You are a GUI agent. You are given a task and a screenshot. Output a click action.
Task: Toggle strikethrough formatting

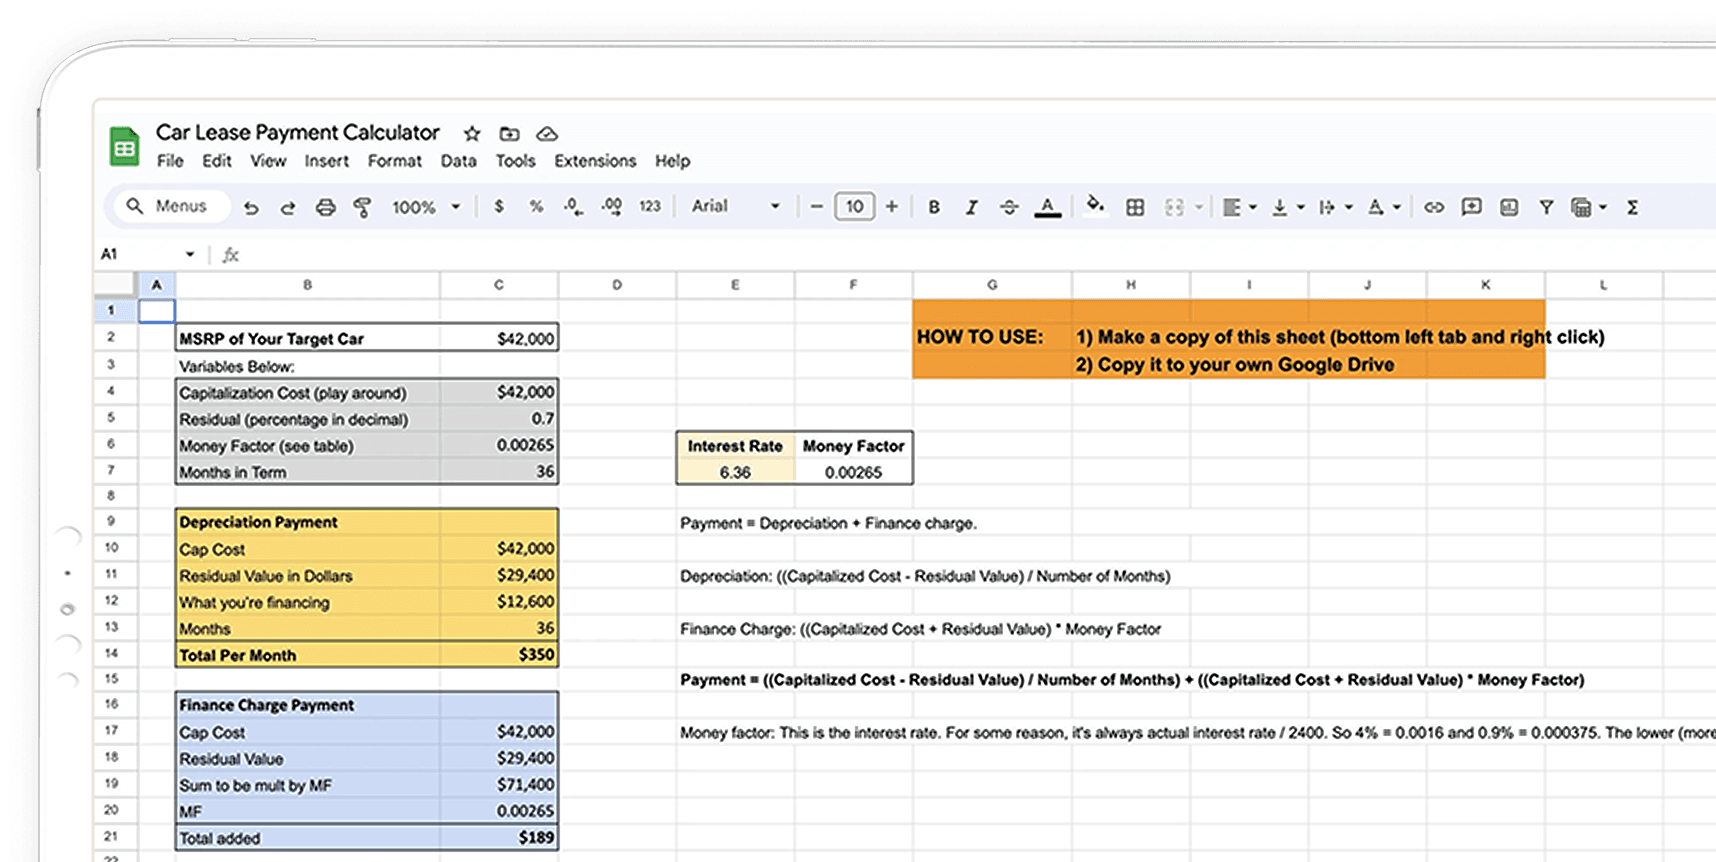point(1009,207)
